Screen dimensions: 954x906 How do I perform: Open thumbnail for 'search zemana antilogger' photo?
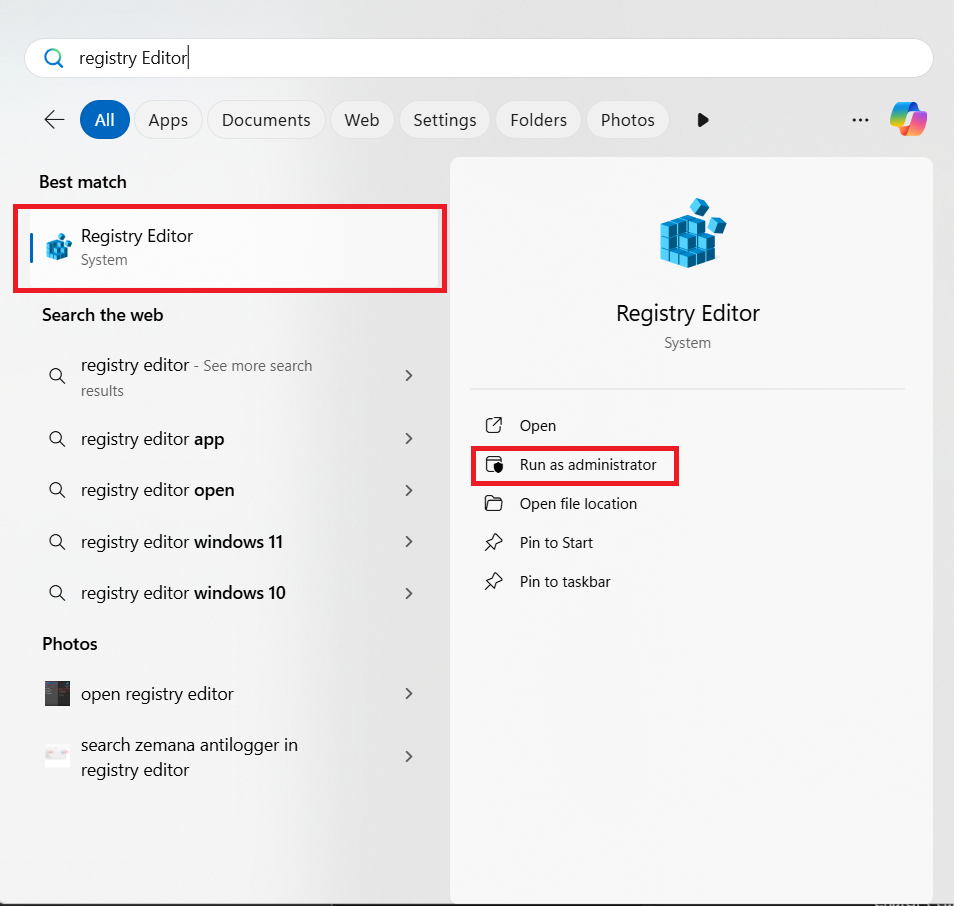coord(57,756)
